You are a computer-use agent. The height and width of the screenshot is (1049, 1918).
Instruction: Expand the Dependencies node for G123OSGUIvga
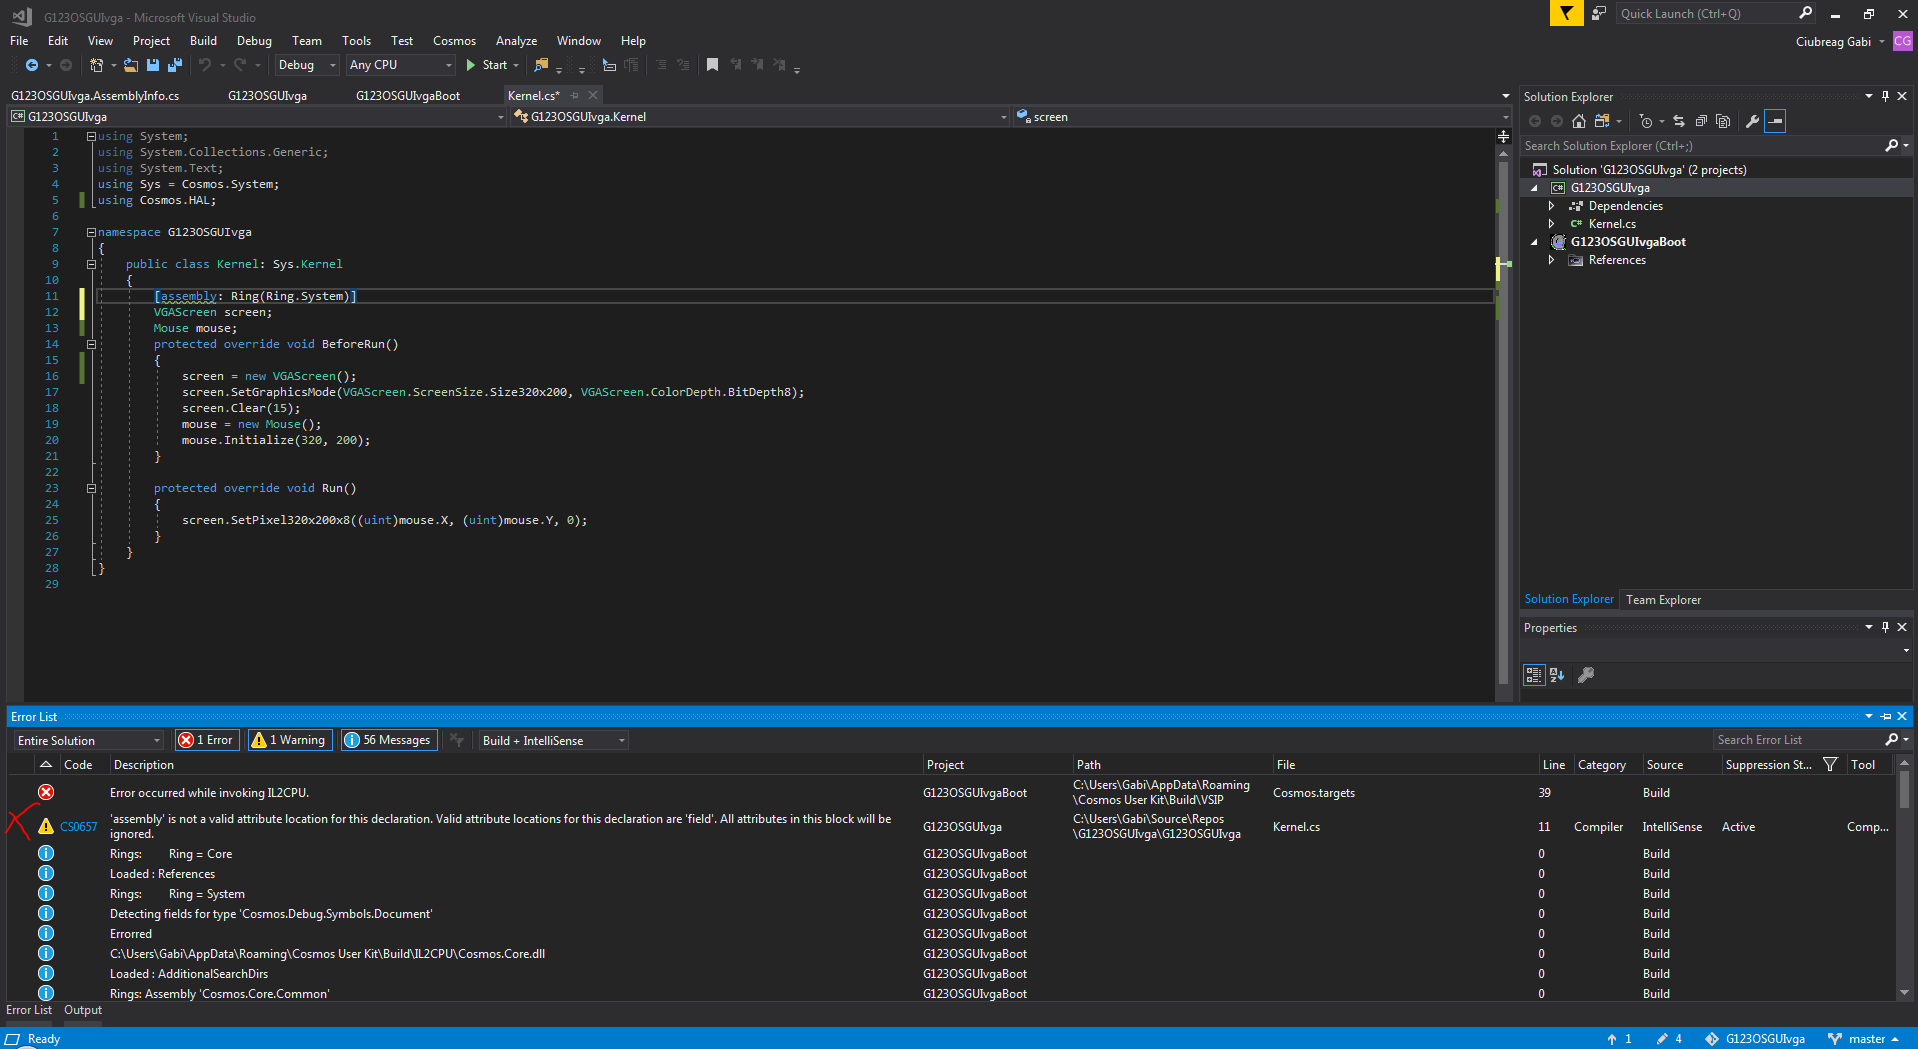point(1552,205)
